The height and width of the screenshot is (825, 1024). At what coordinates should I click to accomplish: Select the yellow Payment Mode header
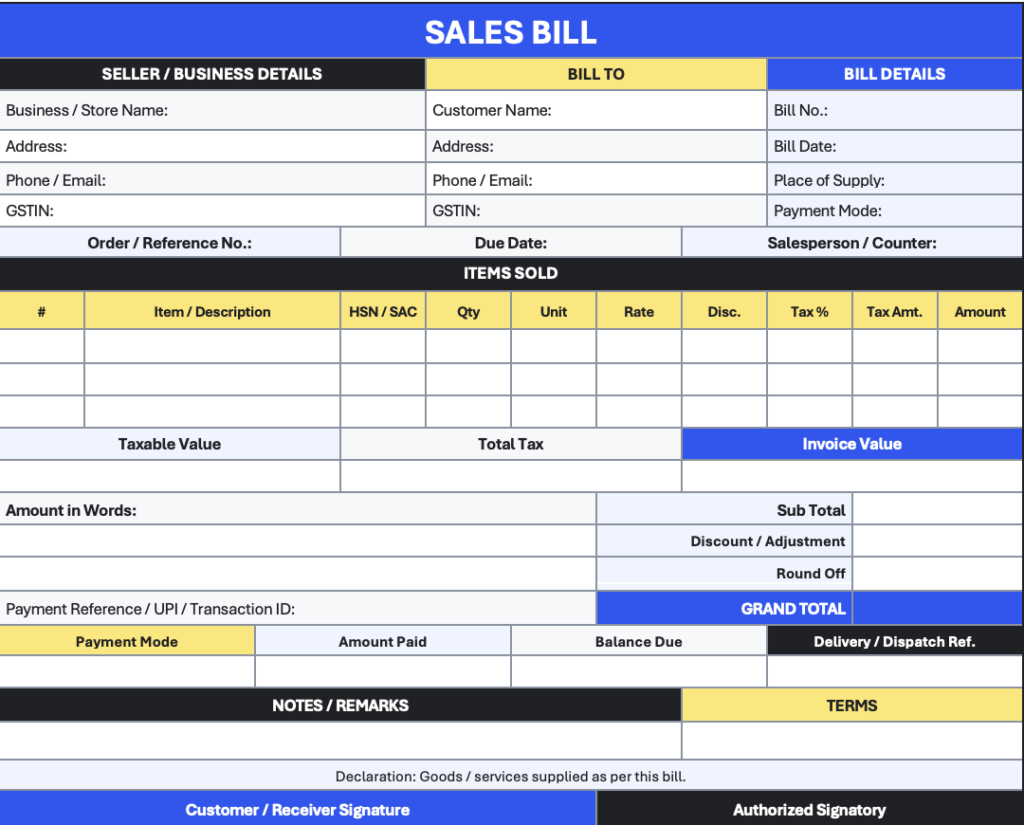click(127, 641)
